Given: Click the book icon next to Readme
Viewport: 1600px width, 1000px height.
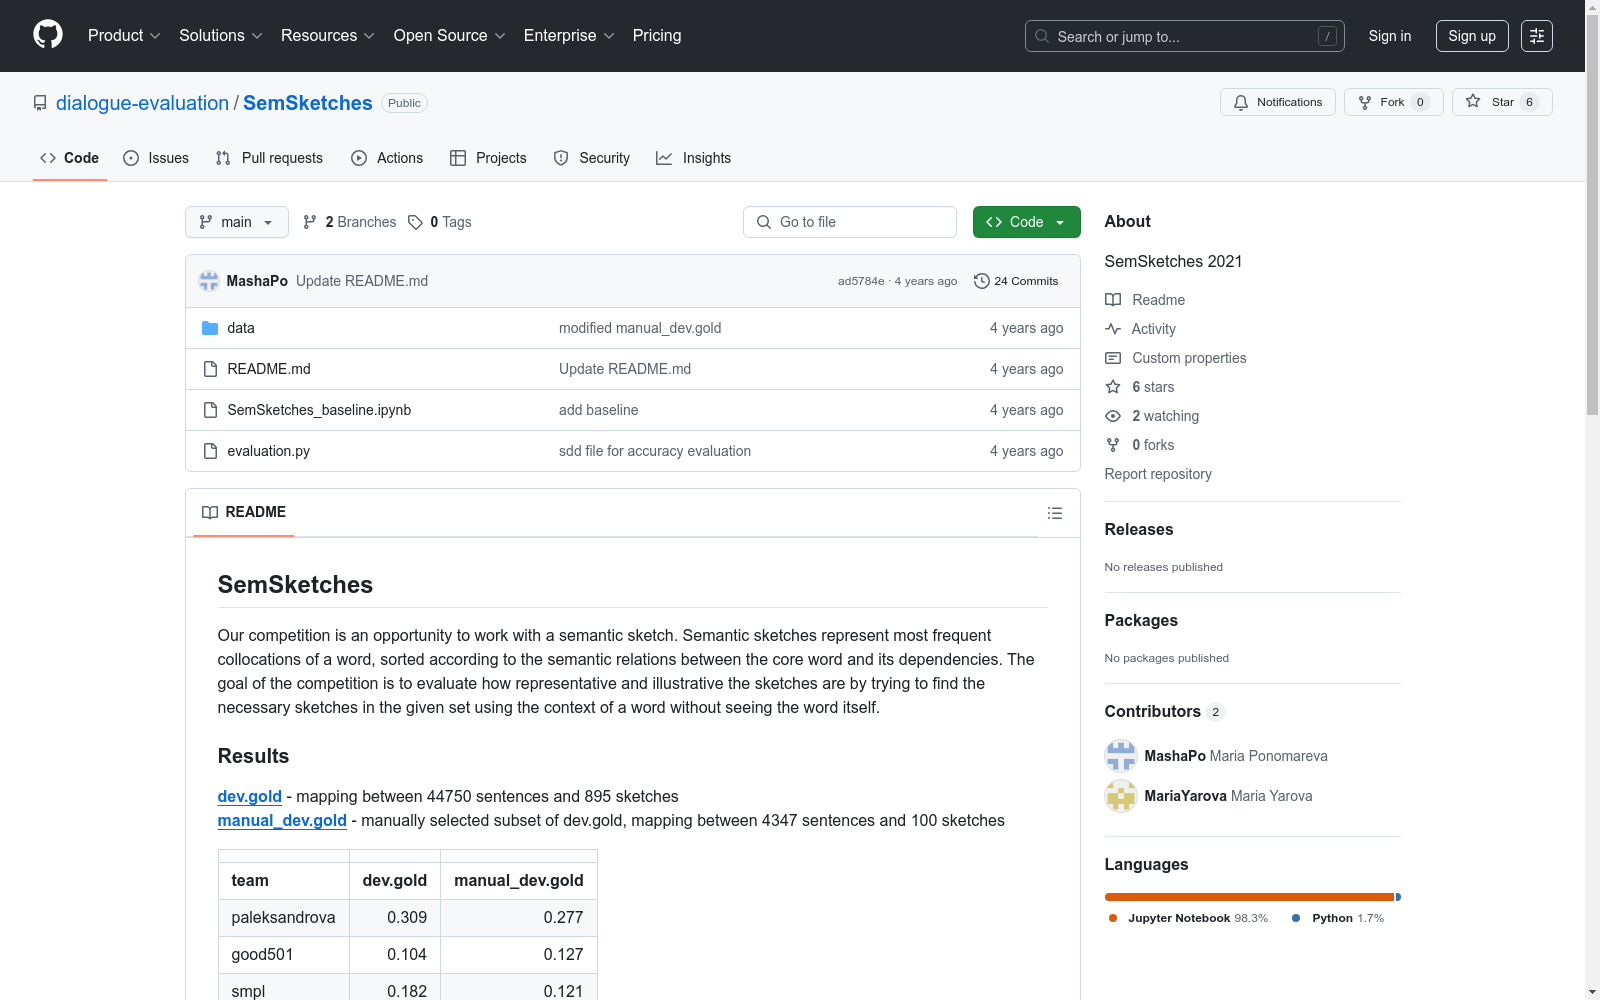Looking at the screenshot, I should point(1113,300).
